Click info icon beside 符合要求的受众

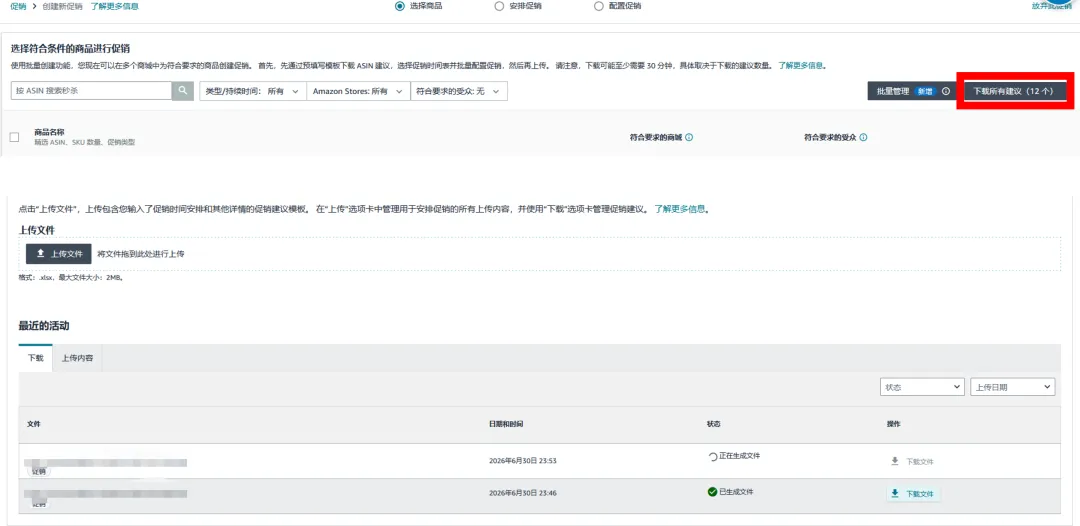[863, 137]
